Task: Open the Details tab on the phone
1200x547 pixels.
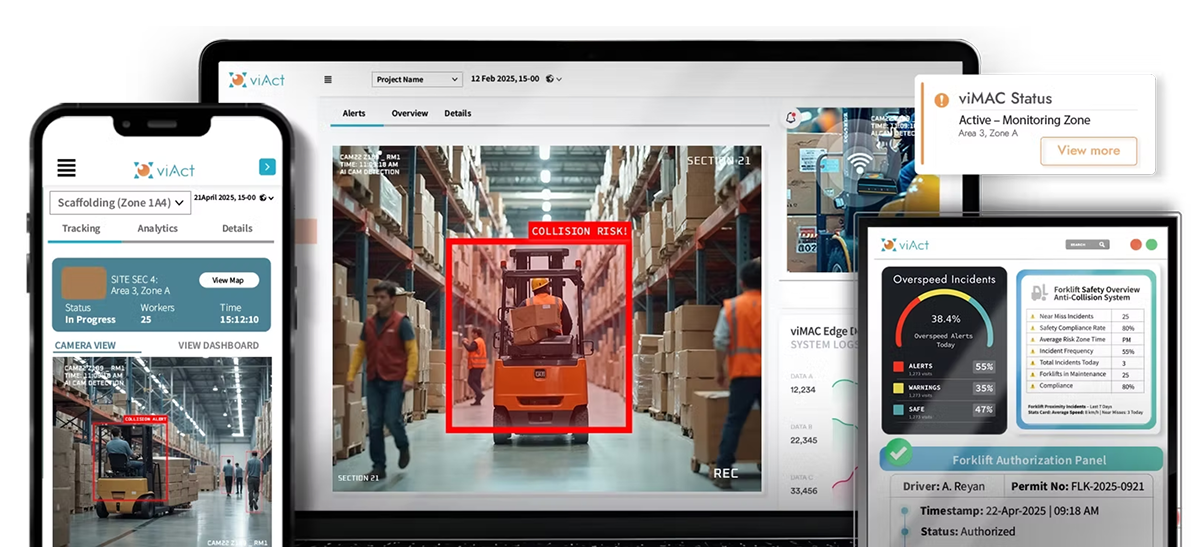Action: tap(237, 228)
